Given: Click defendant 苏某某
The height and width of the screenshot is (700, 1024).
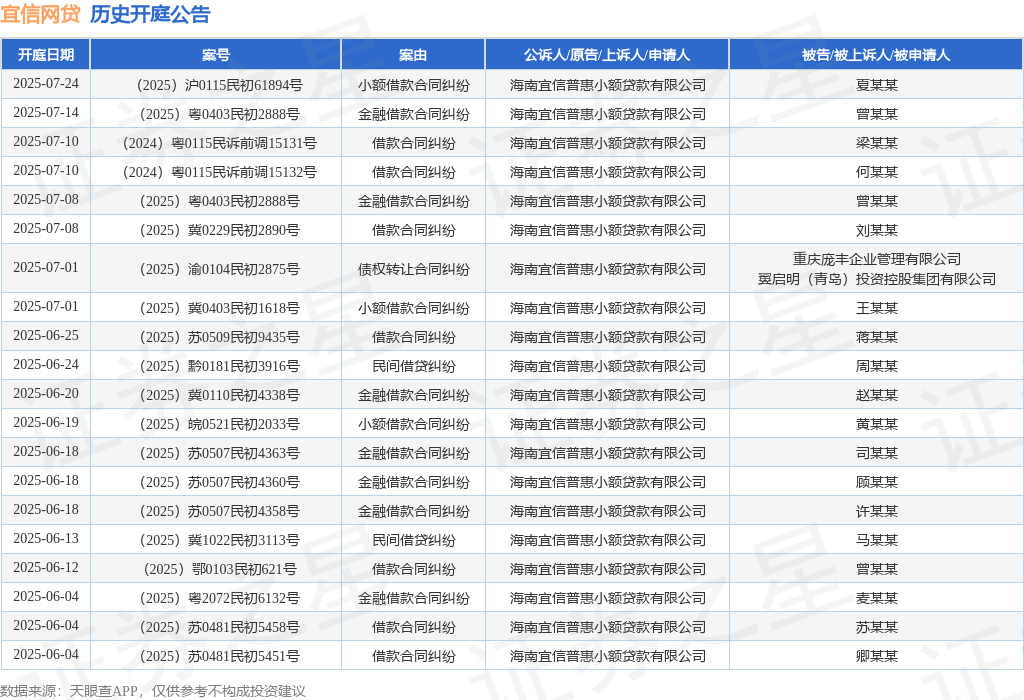Looking at the screenshot, I should click(876, 627).
